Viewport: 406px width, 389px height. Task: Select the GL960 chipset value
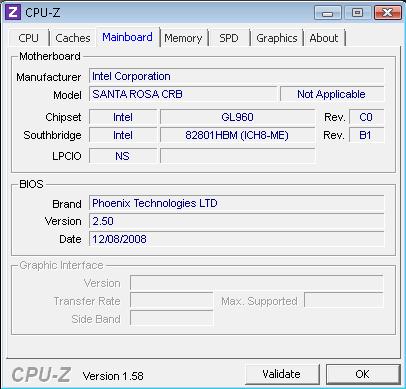tap(237, 117)
